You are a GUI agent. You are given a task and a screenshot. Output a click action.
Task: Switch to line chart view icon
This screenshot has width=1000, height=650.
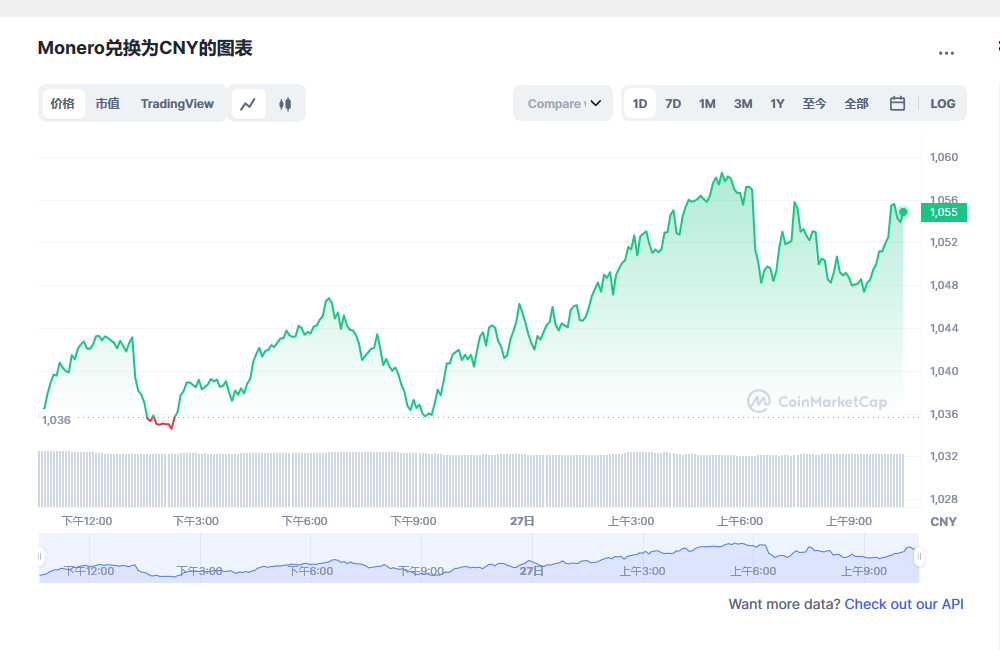pyautogui.click(x=248, y=103)
